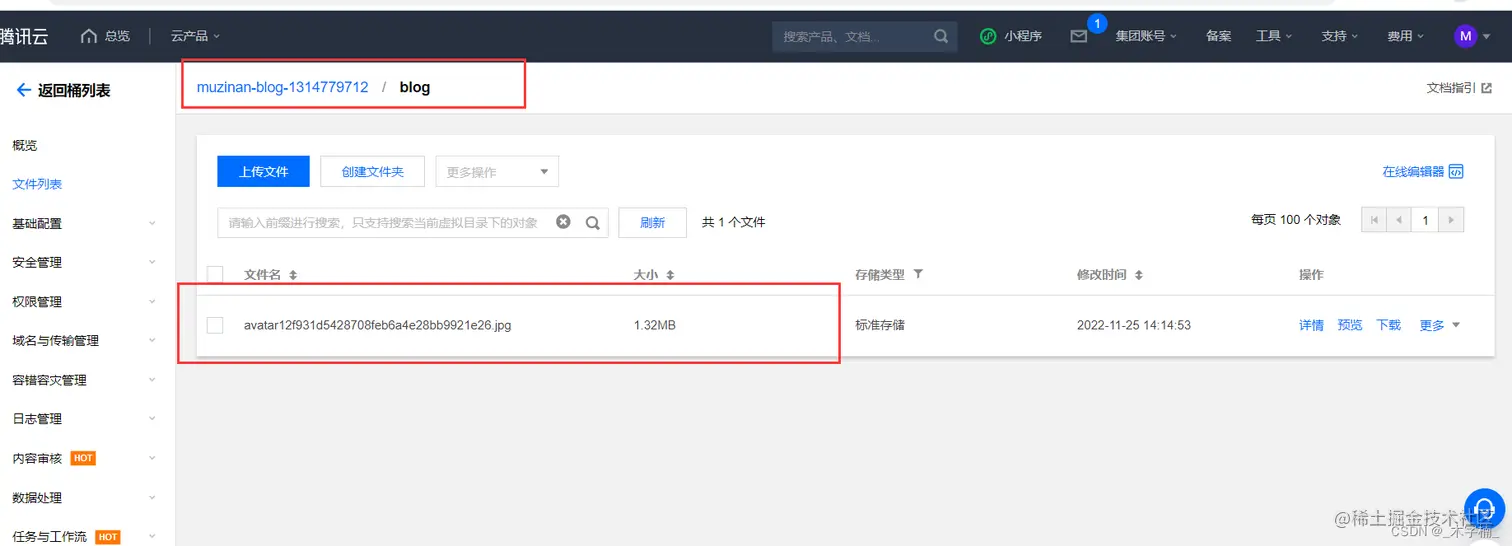Click 总览 in the top navigation
The image size is (1512, 546).
coord(117,36)
